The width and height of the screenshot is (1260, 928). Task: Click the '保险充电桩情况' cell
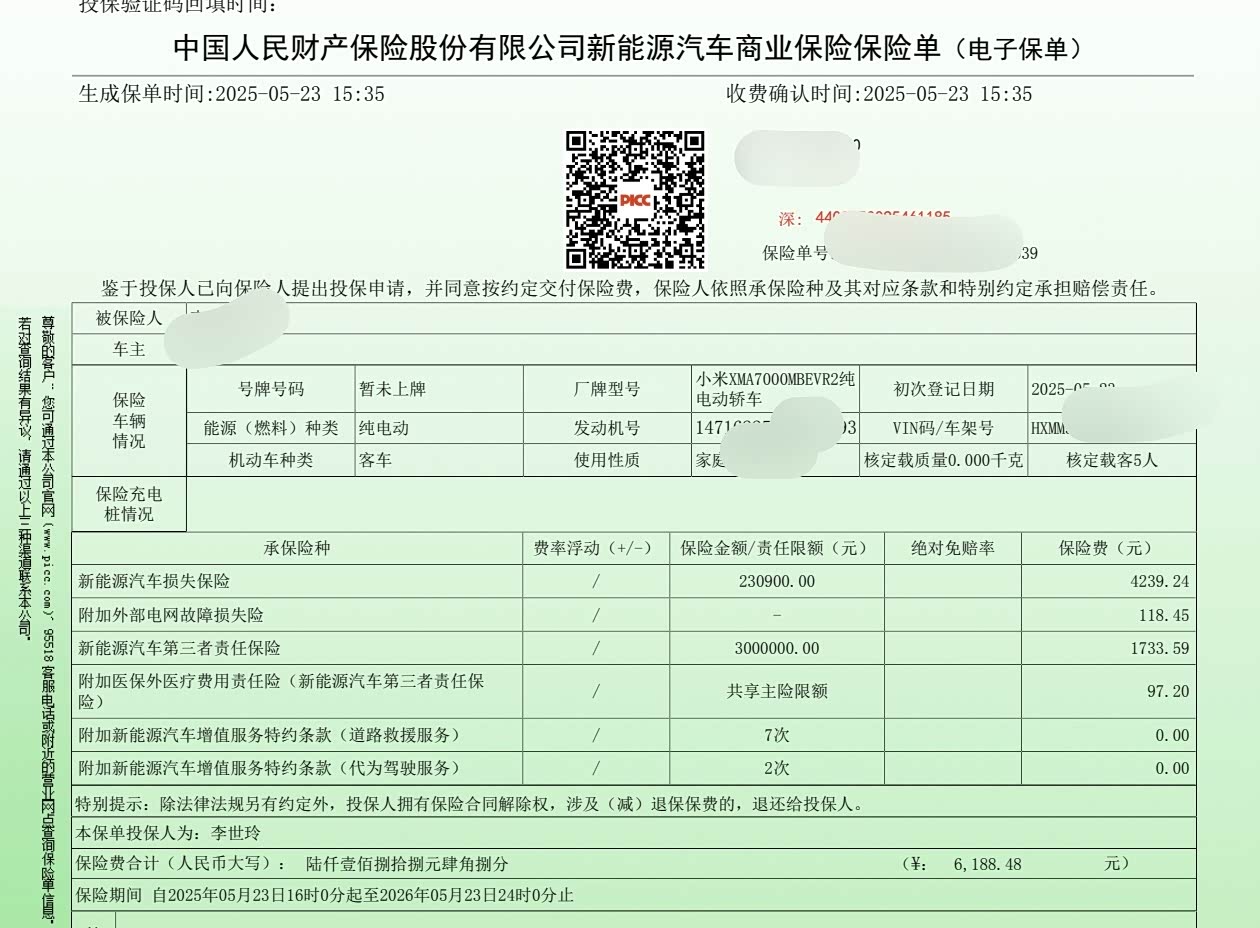coord(129,504)
